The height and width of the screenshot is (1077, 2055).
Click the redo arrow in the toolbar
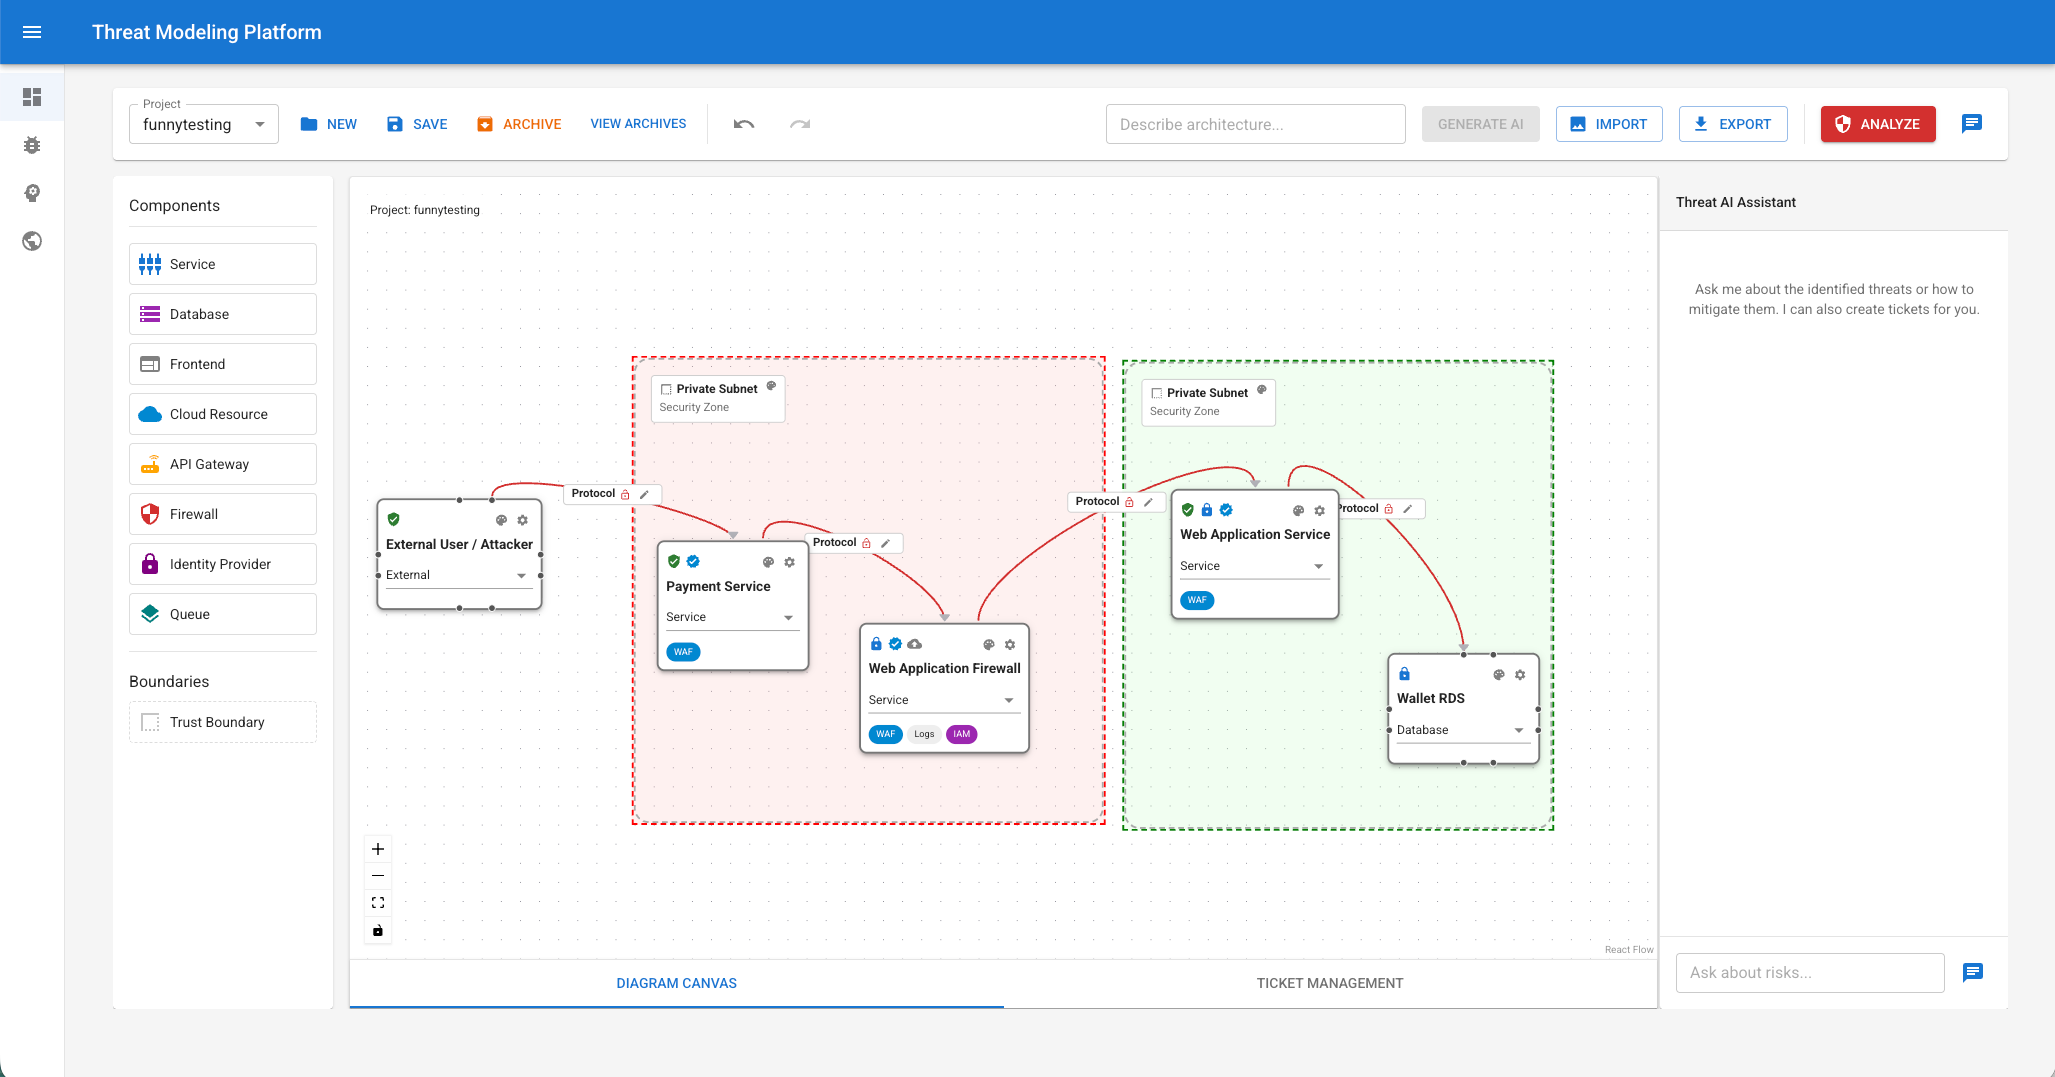(x=800, y=124)
